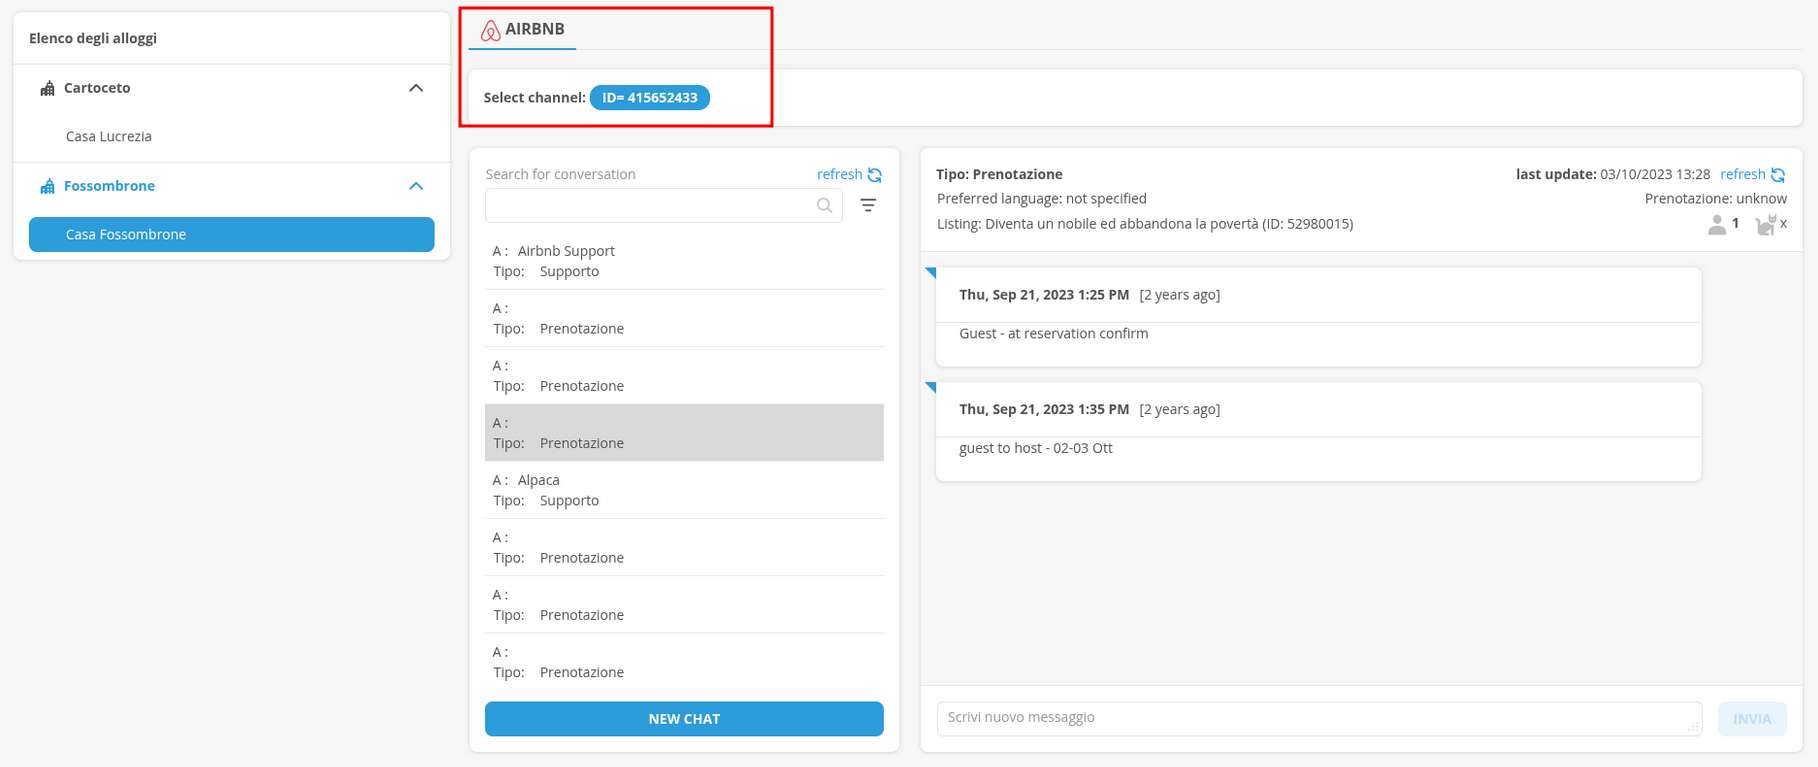Click the search magnifier icon
1818x767 pixels.
click(x=824, y=205)
